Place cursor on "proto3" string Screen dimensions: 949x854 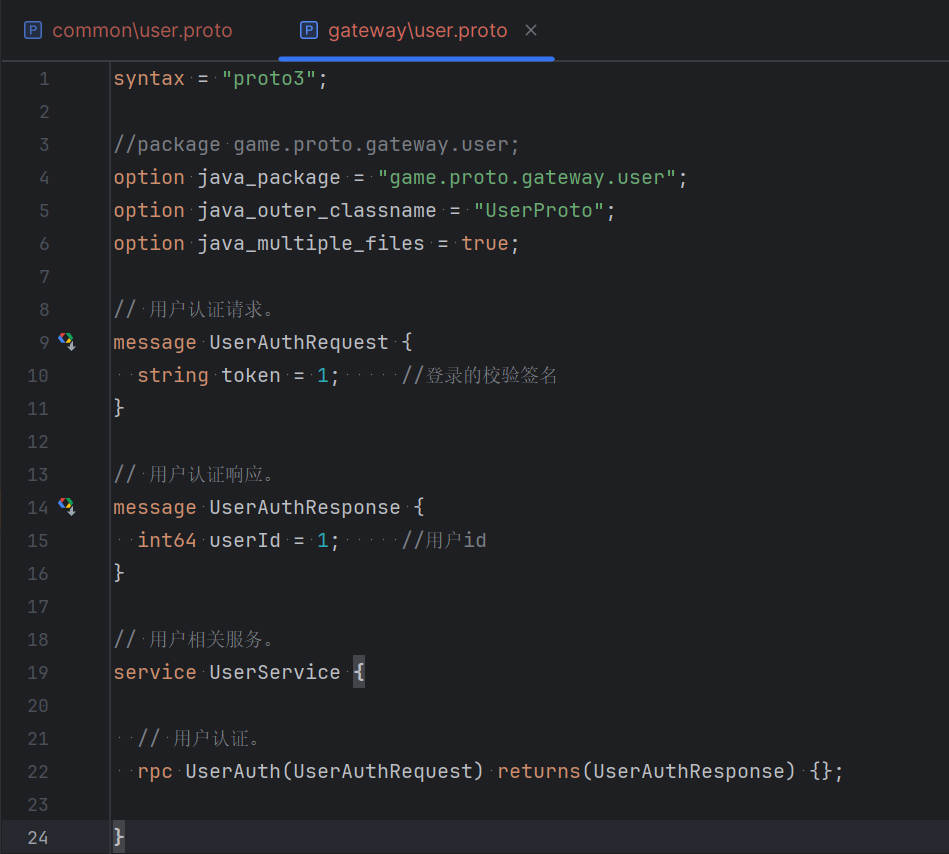click(269, 79)
